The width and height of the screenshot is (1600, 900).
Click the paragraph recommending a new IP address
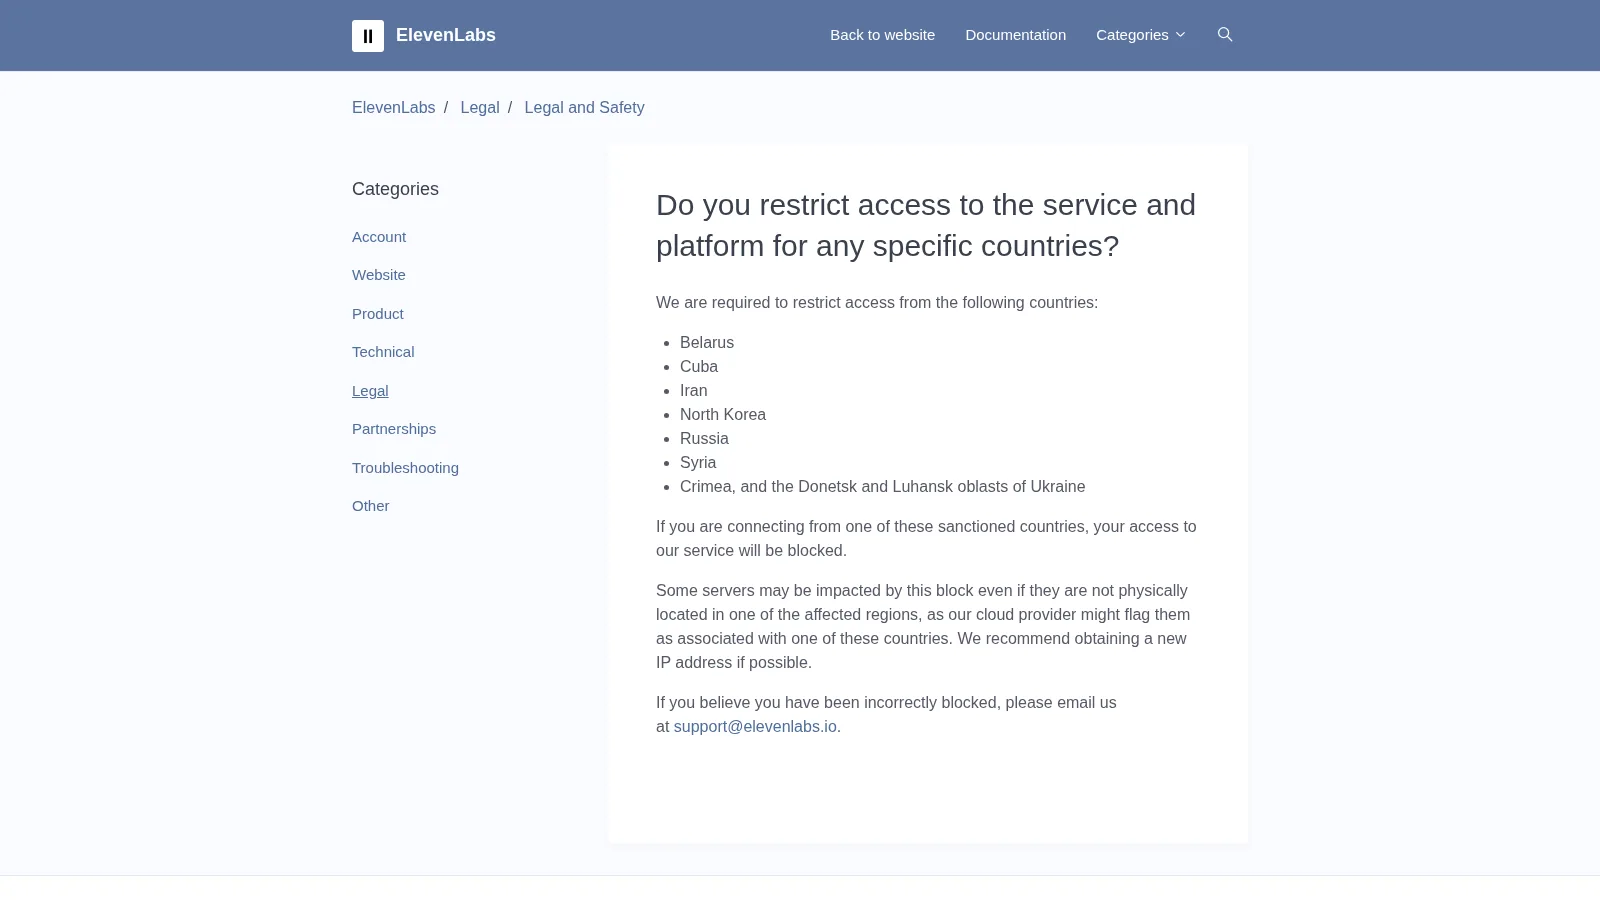pos(923,627)
